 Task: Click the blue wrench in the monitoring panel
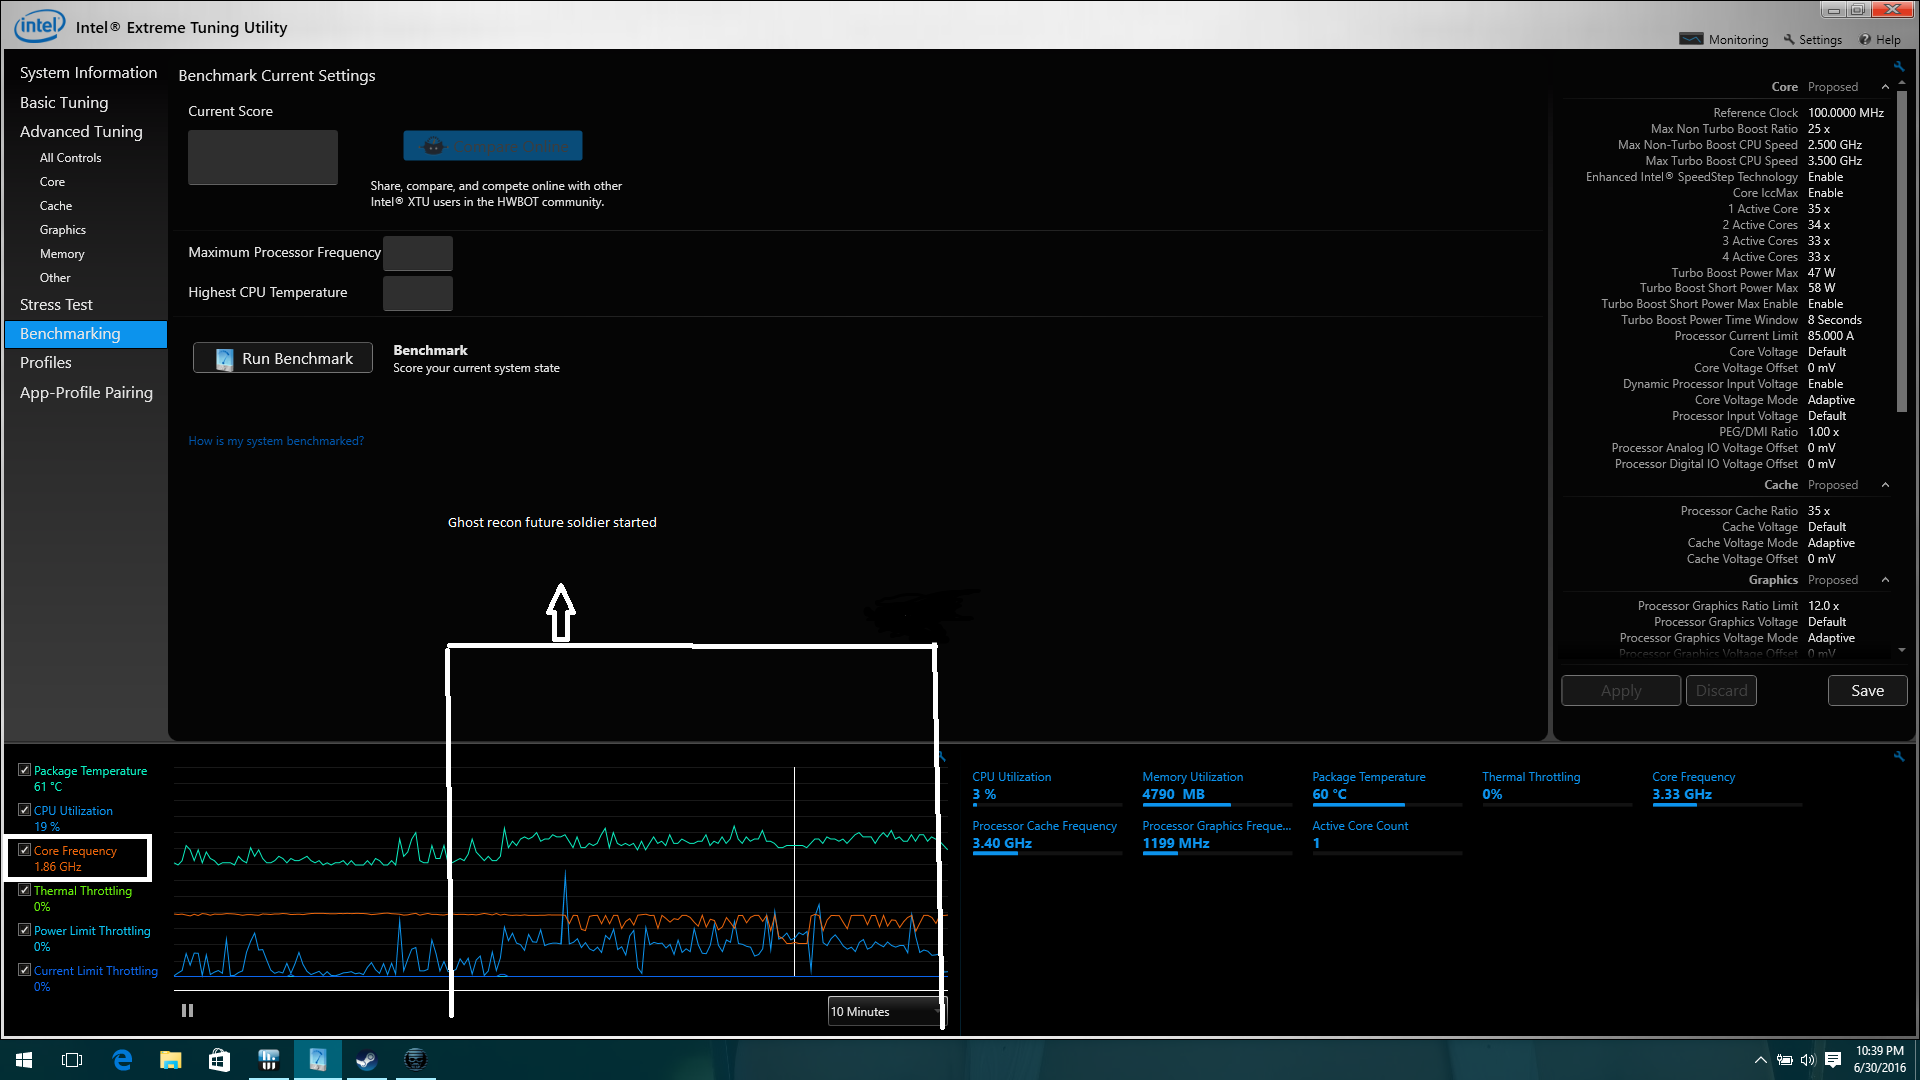point(1898,756)
